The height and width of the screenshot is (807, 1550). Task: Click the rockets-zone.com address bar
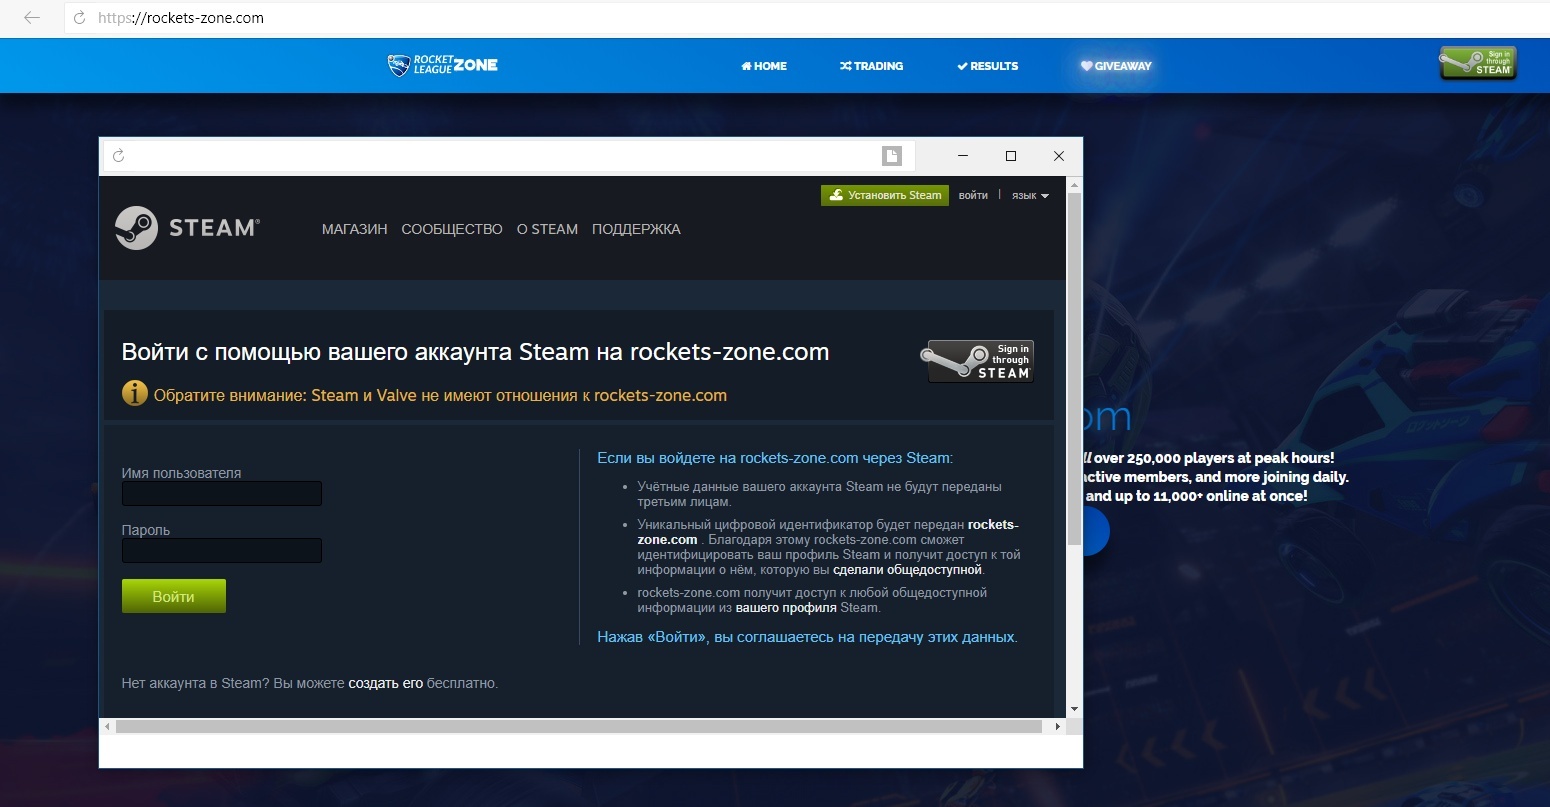coord(800,18)
